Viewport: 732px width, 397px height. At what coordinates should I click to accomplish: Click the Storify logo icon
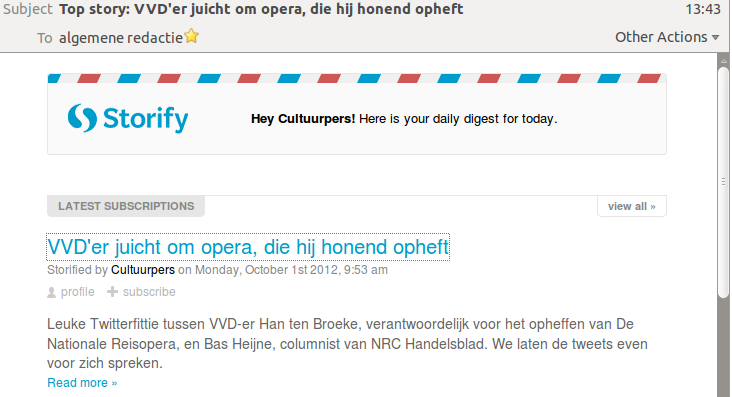click(82, 118)
